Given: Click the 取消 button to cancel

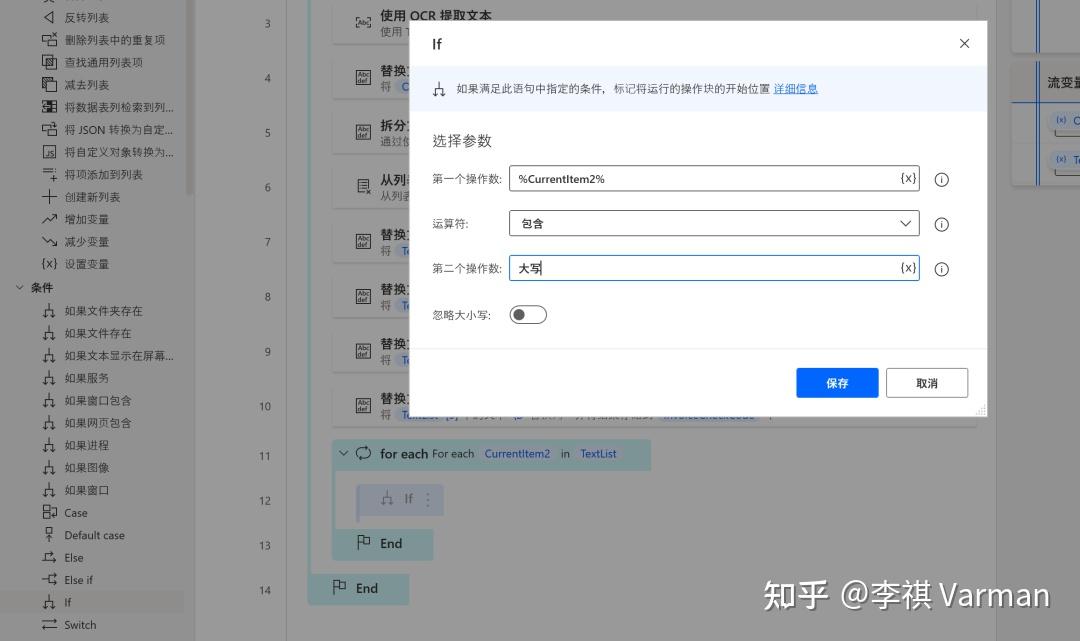Looking at the screenshot, I should (926, 382).
